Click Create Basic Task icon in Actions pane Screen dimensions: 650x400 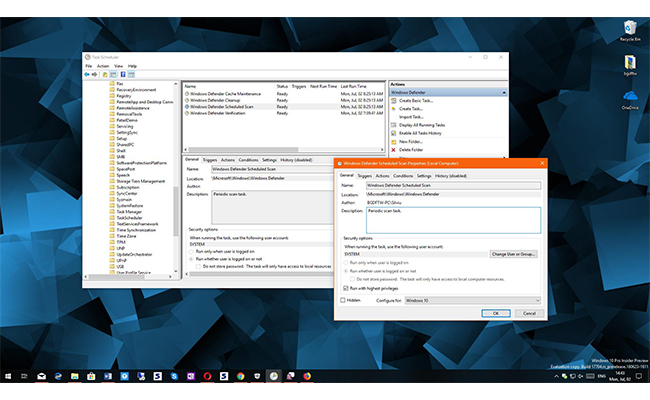coord(394,101)
